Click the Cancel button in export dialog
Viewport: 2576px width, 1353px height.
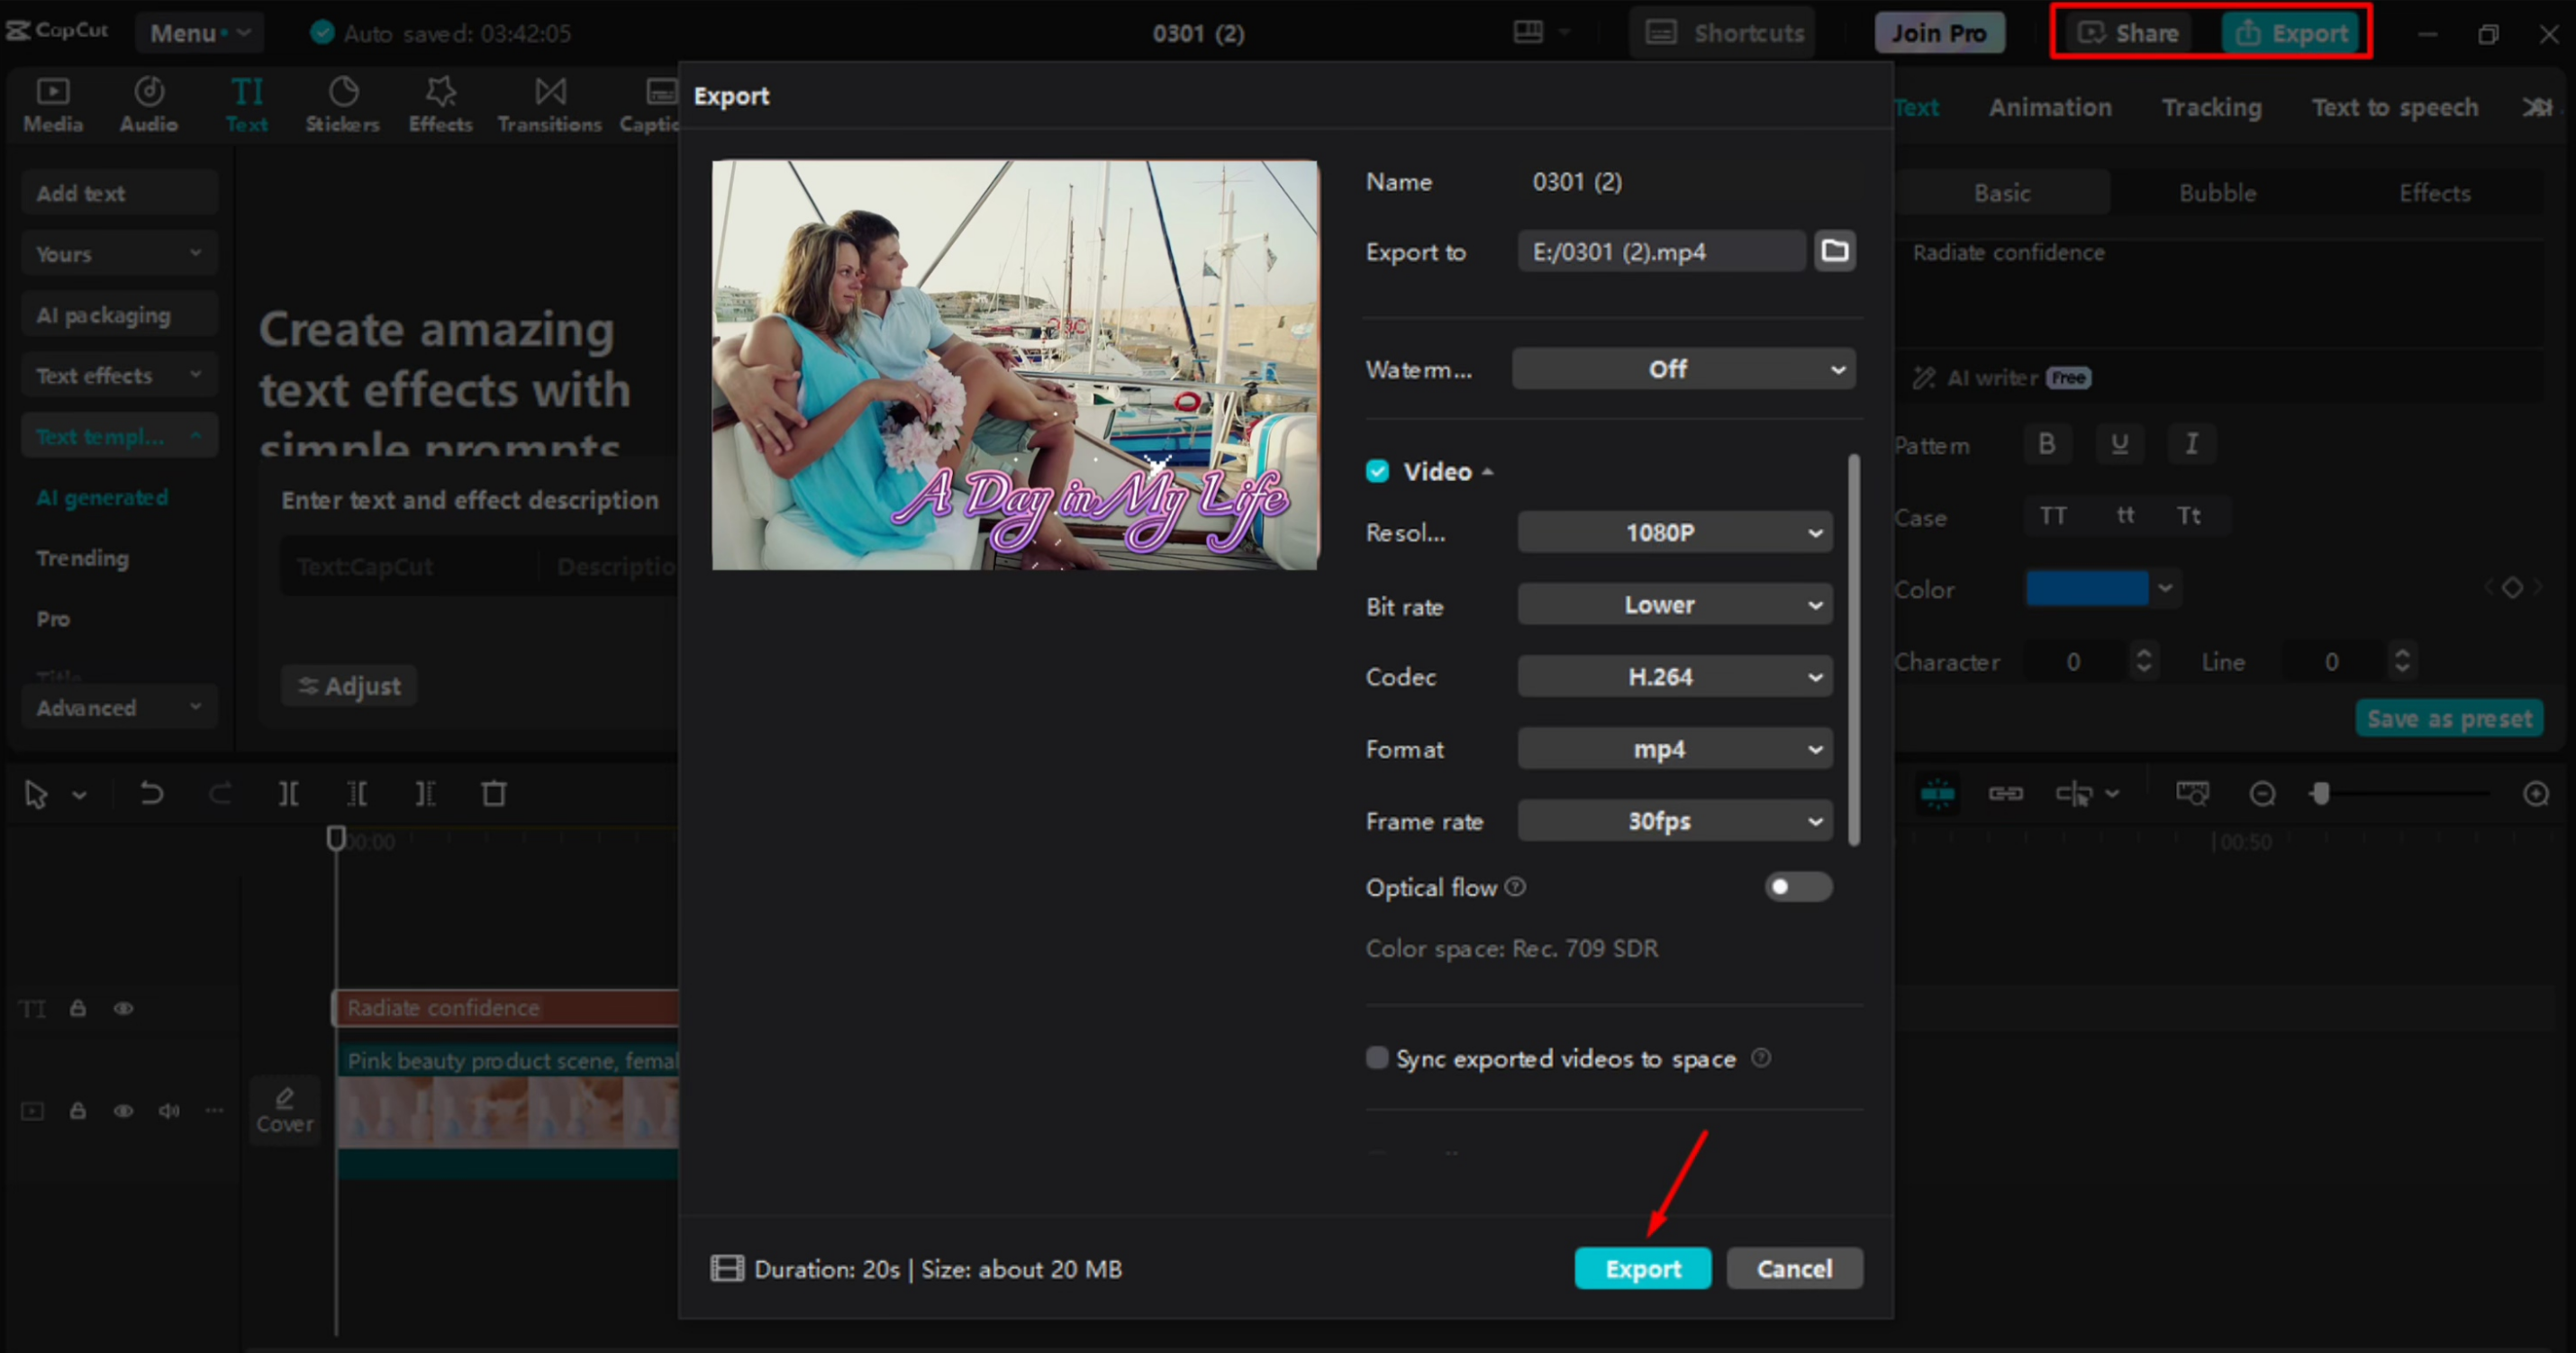pyautogui.click(x=1794, y=1268)
